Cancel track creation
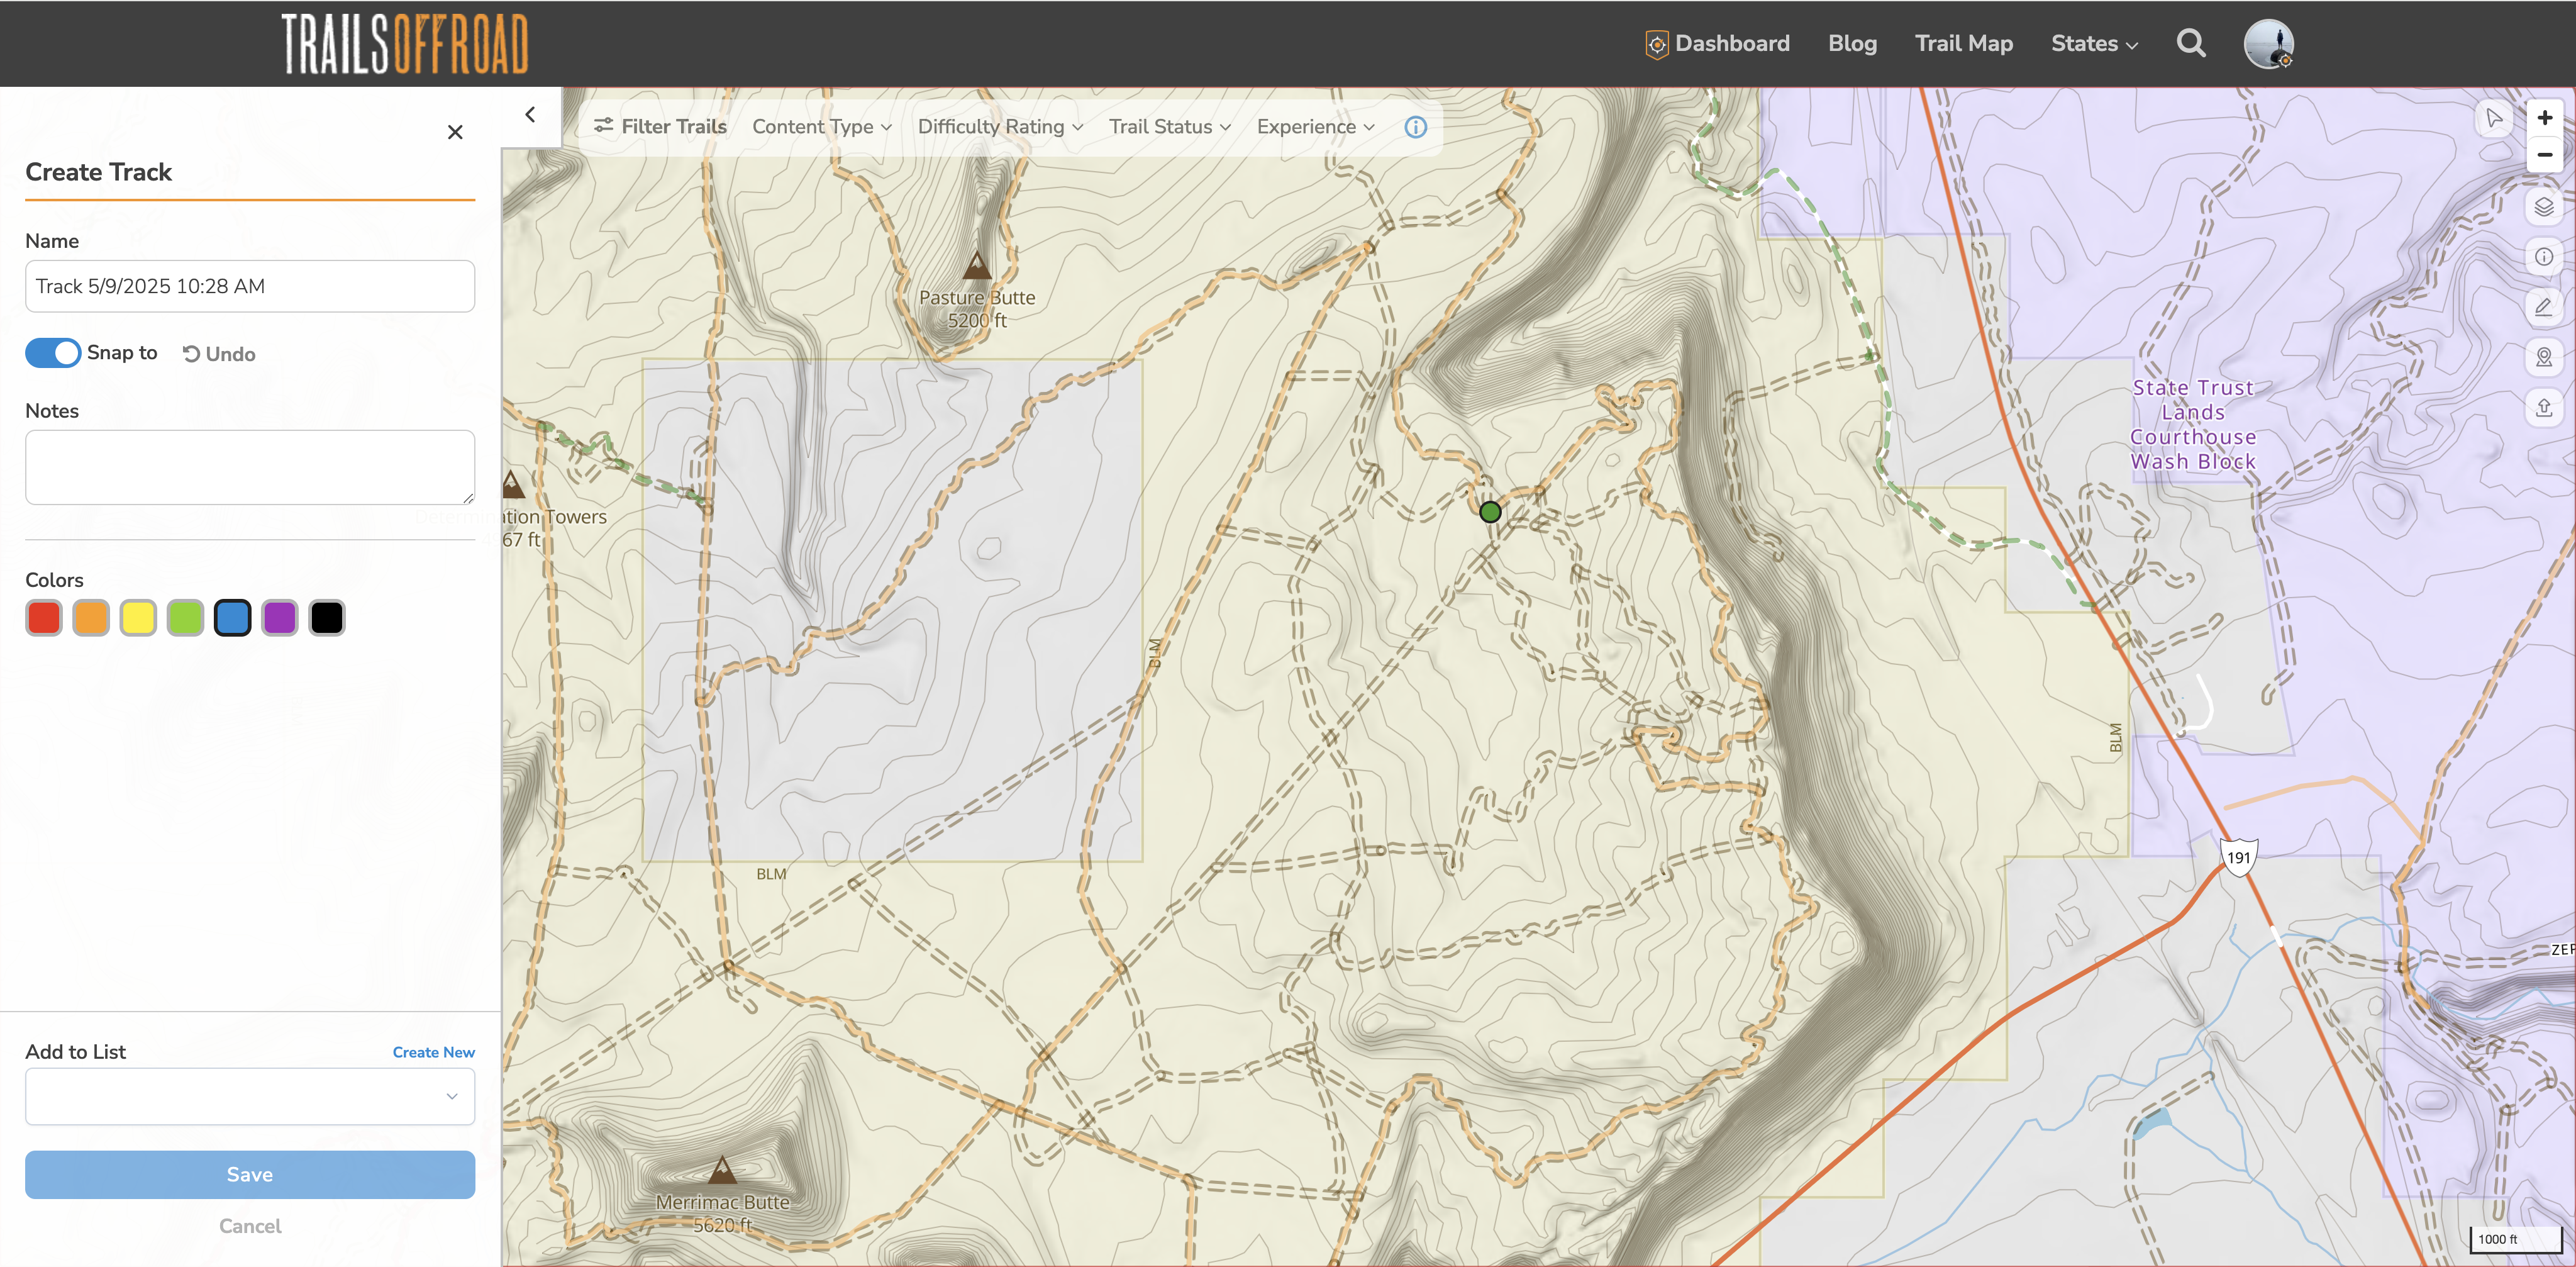Screen dimensions: 2576x1267 coord(250,1226)
